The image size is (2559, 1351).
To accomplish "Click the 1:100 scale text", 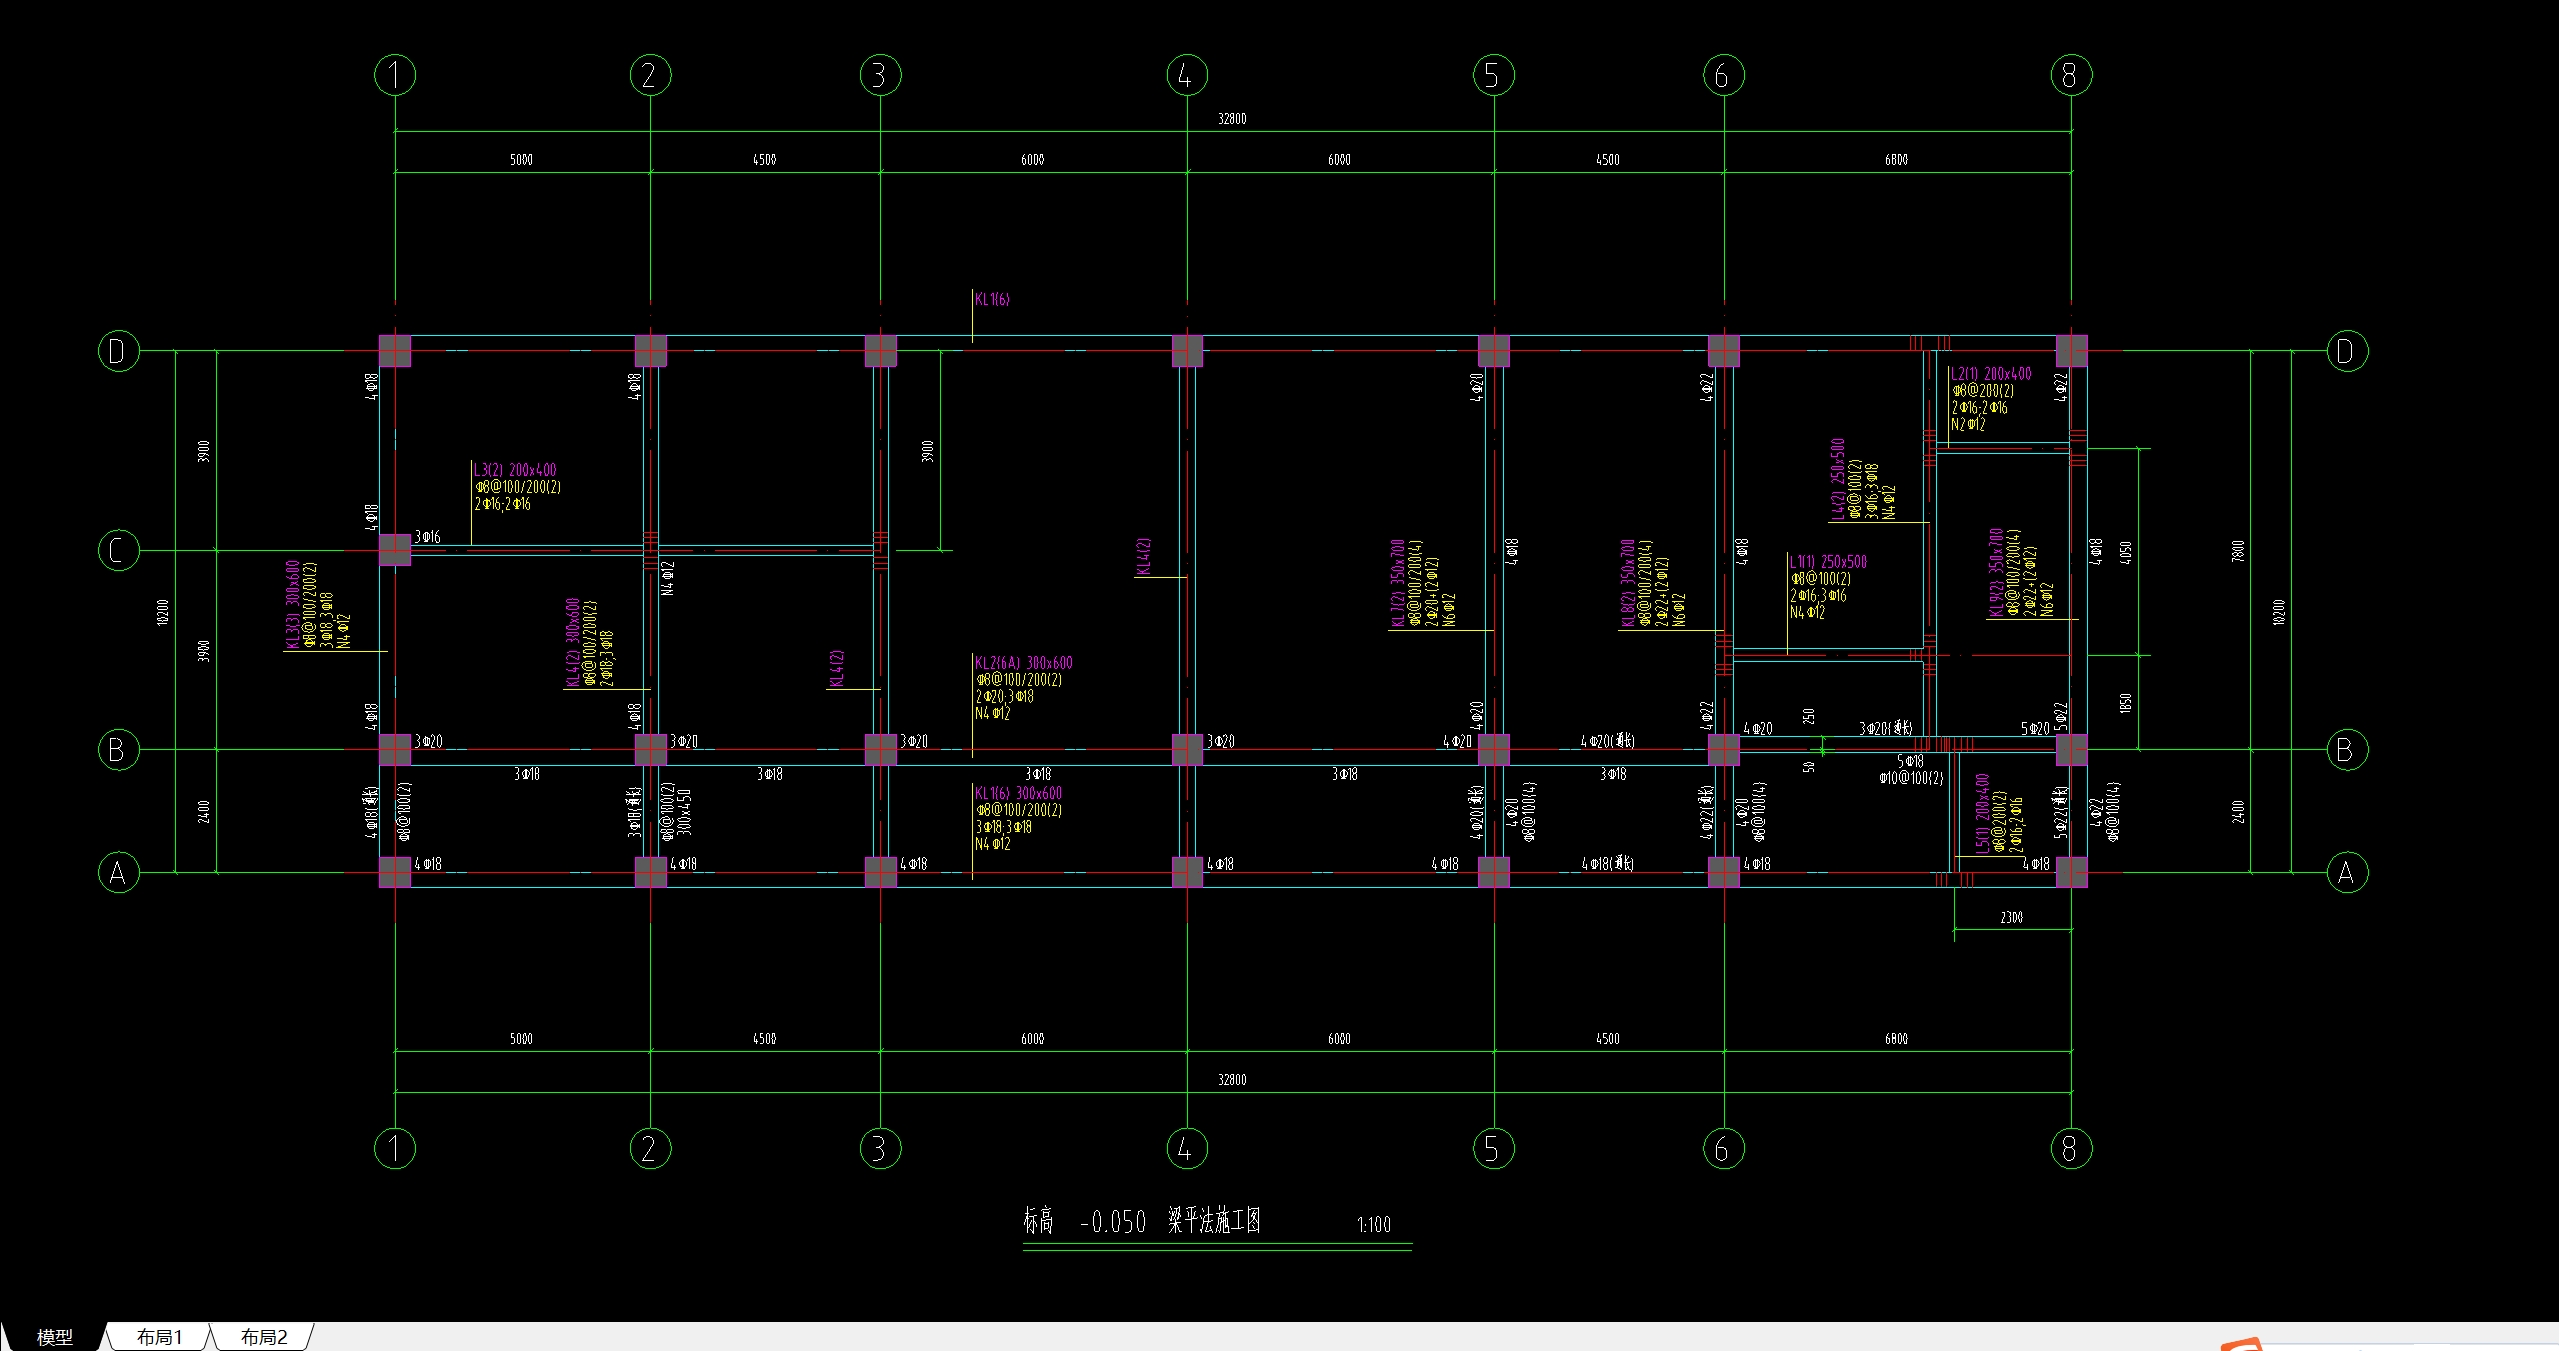I will pos(1374,1225).
